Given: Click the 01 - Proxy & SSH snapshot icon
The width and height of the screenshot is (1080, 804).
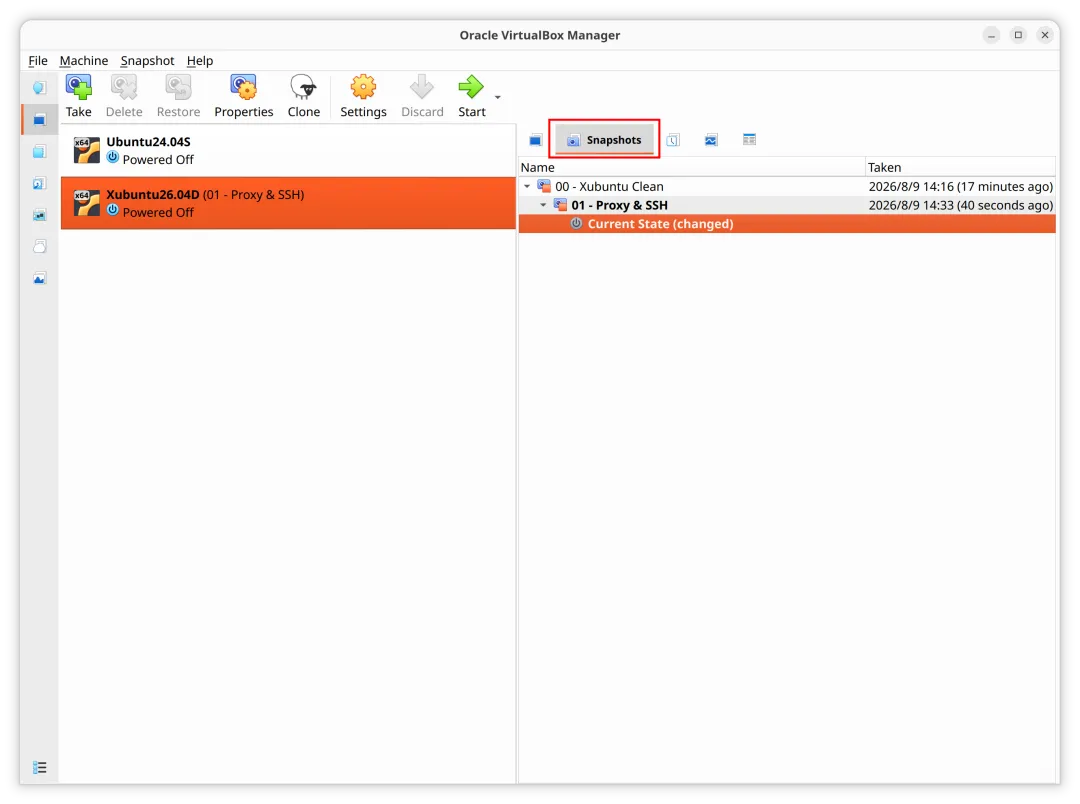Looking at the screenshot, I should [561, 205].
